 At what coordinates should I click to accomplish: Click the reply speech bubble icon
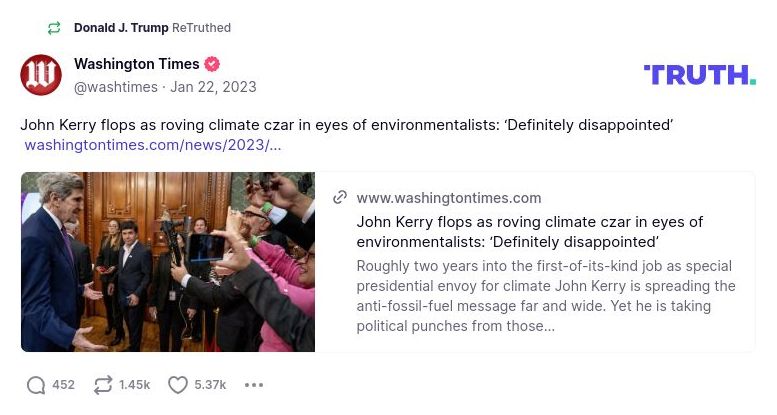click(x=36, y=385)
